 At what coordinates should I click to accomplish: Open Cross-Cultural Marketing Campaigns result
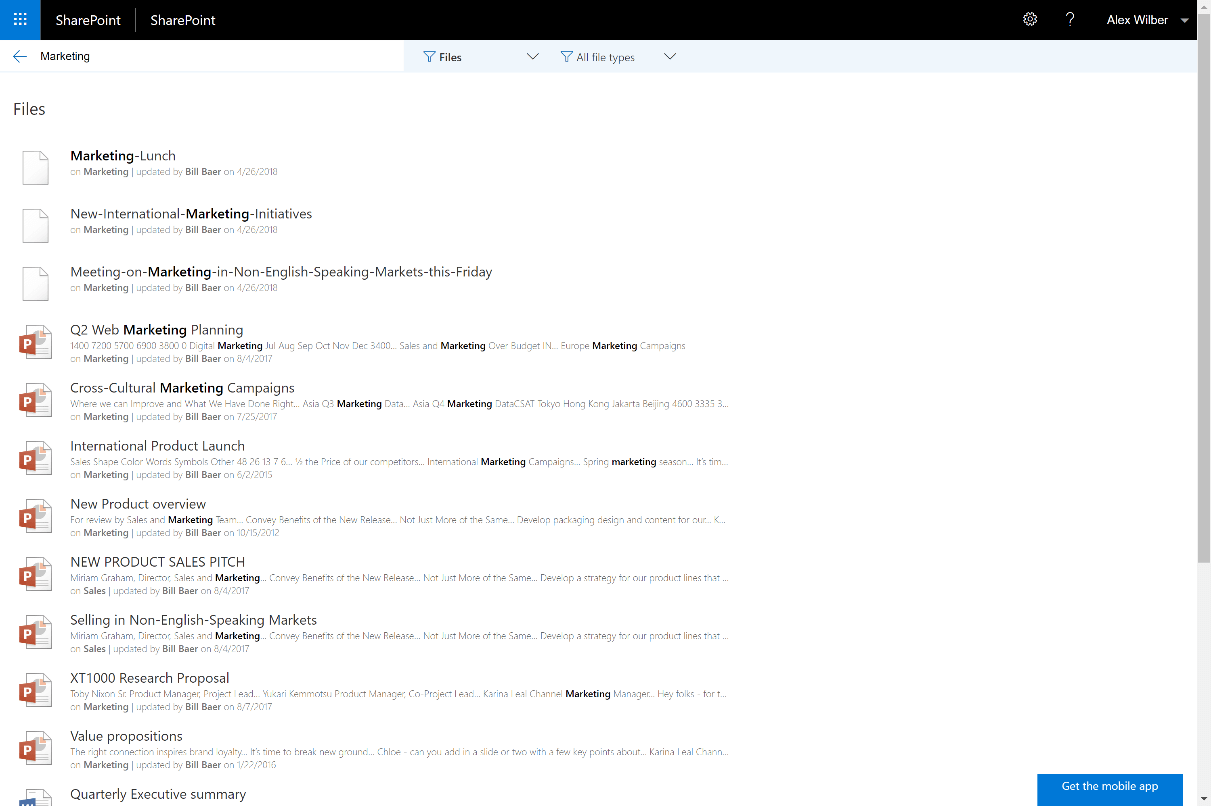182,388
